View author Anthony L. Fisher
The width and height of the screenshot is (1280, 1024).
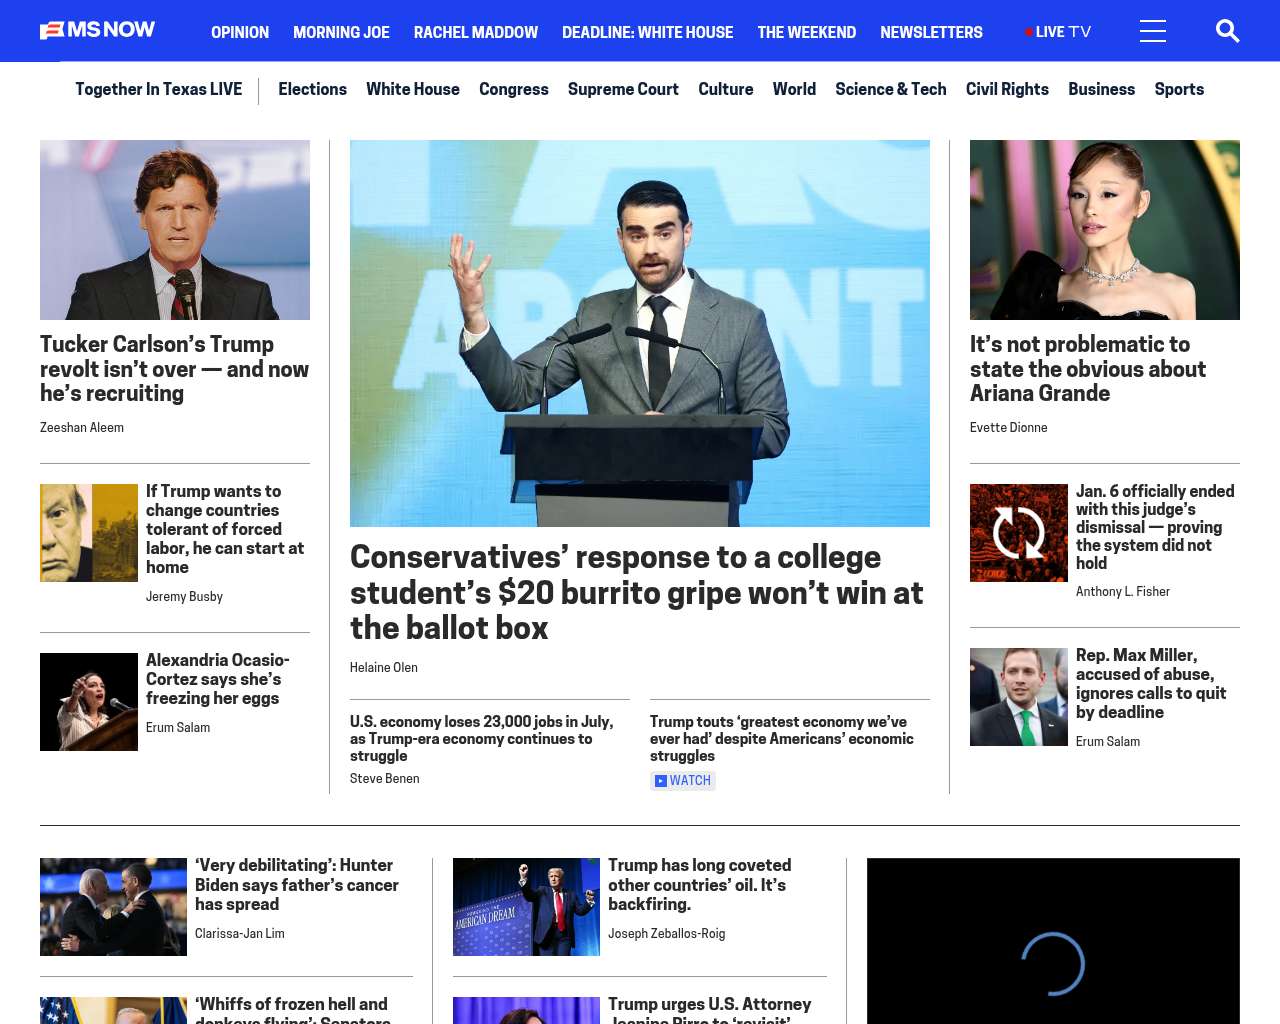point(1123,592)
